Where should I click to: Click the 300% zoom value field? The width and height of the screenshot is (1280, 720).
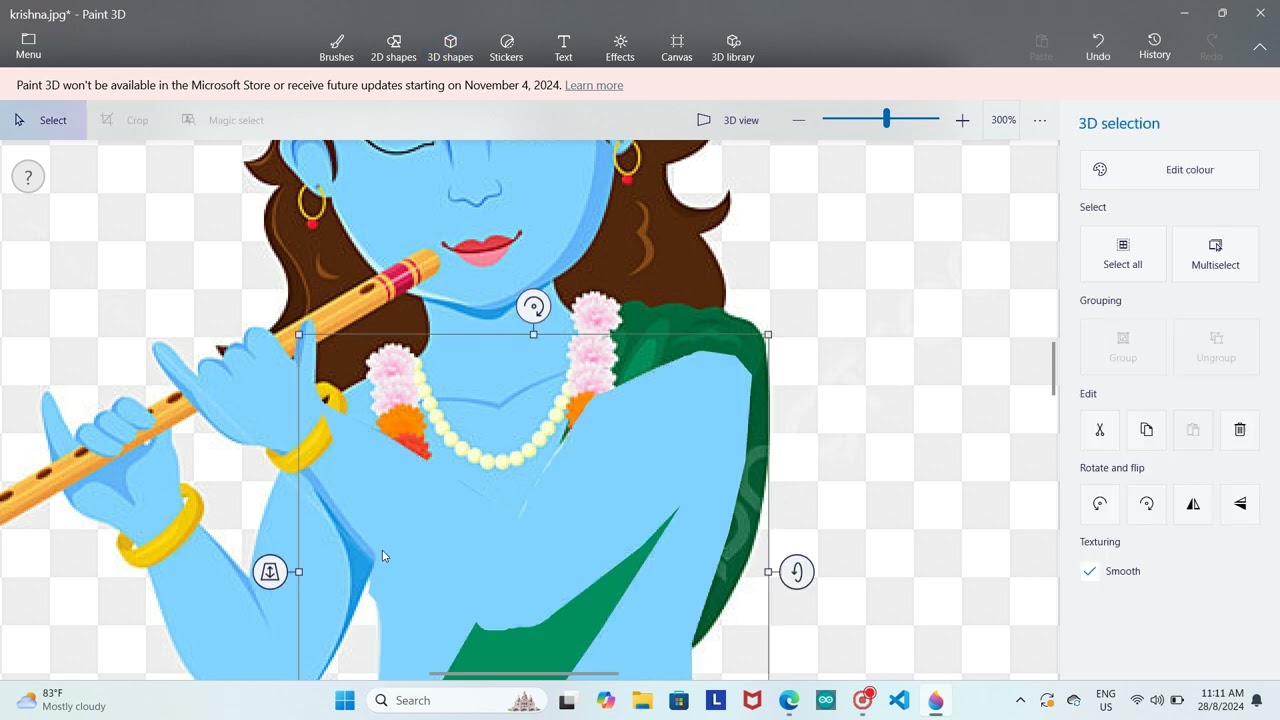1003,120
